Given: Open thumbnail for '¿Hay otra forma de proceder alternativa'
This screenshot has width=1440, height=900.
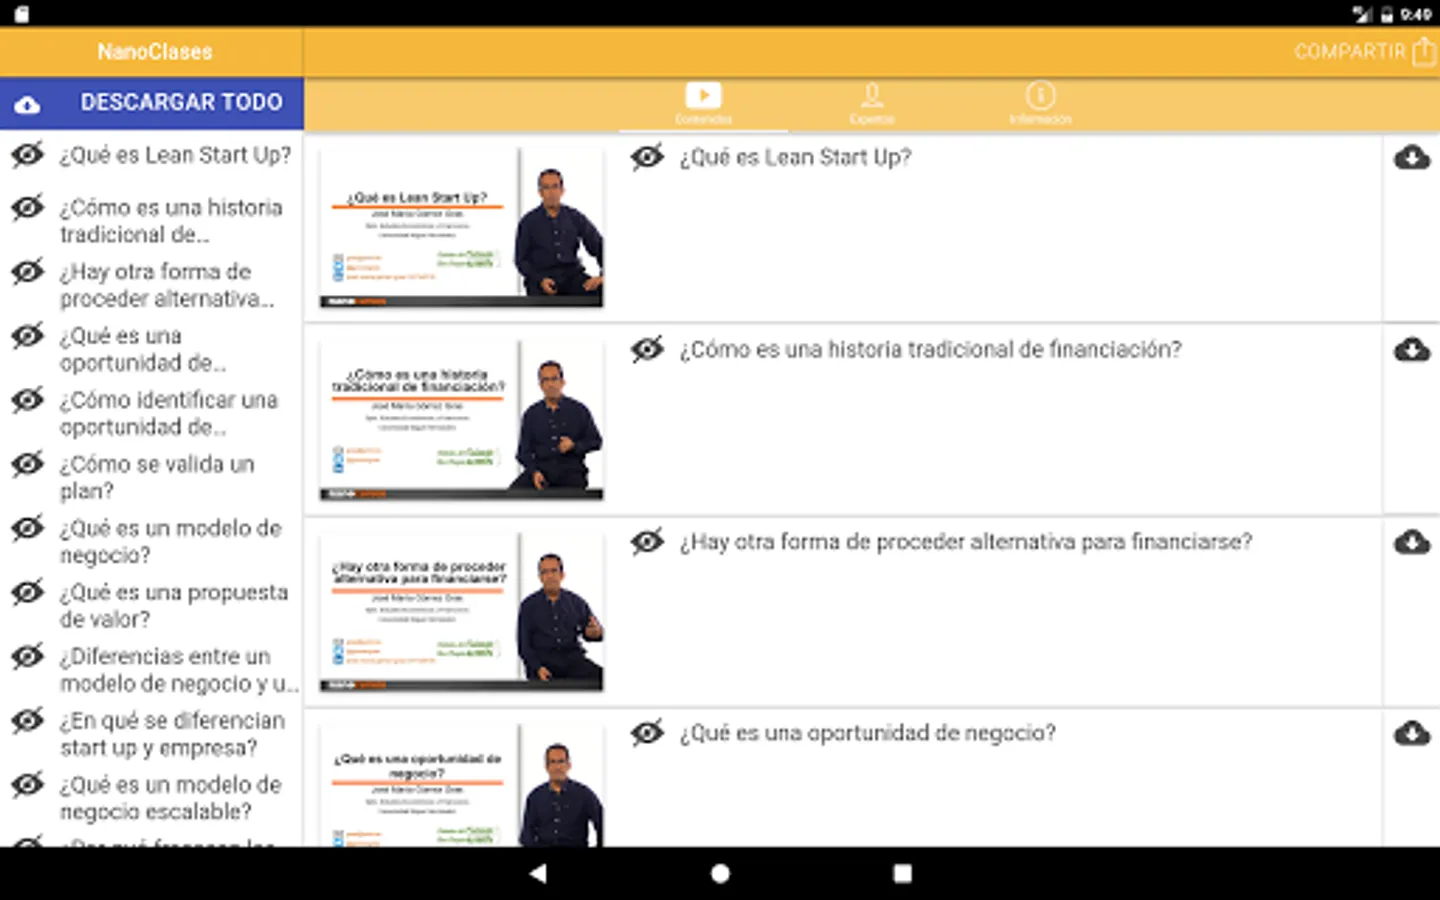Looking at the screenshot, I should [x=461, y=612].
